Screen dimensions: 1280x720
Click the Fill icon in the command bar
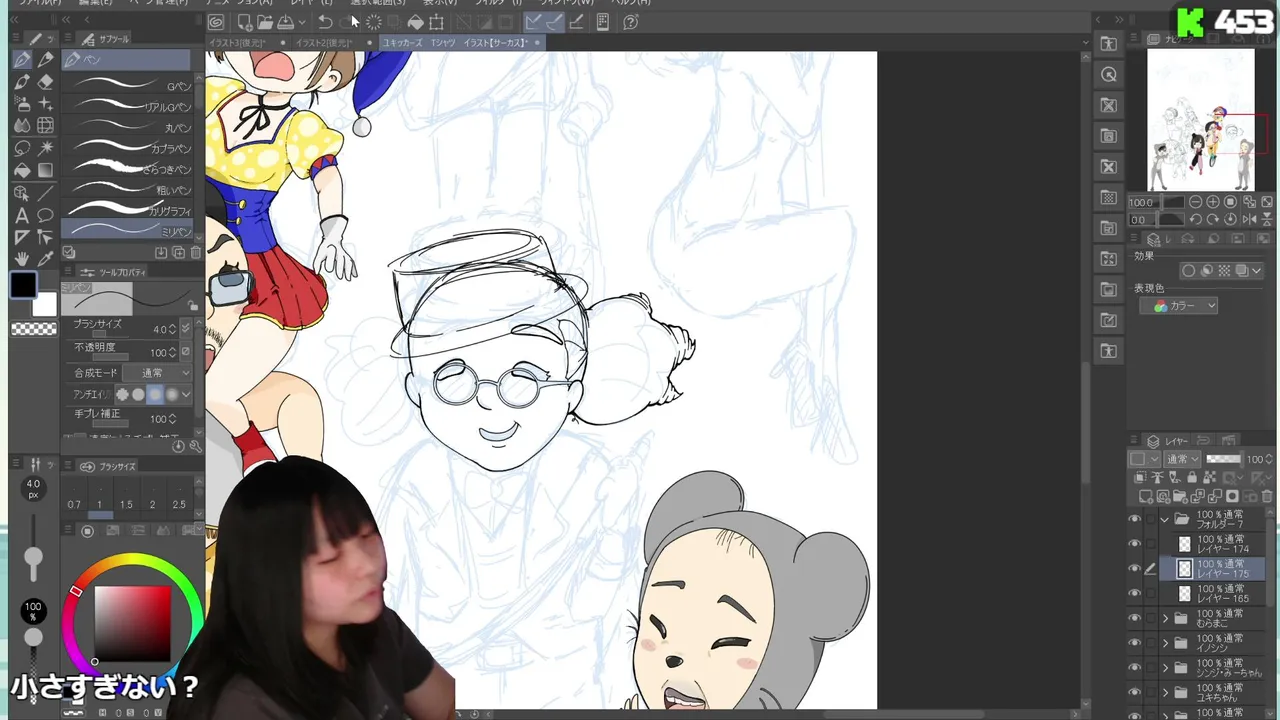[x=415, y=22]
